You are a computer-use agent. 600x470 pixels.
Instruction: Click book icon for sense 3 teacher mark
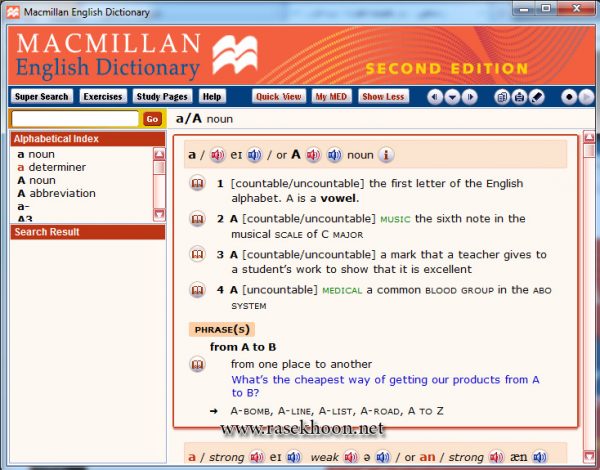pos(197,254)
